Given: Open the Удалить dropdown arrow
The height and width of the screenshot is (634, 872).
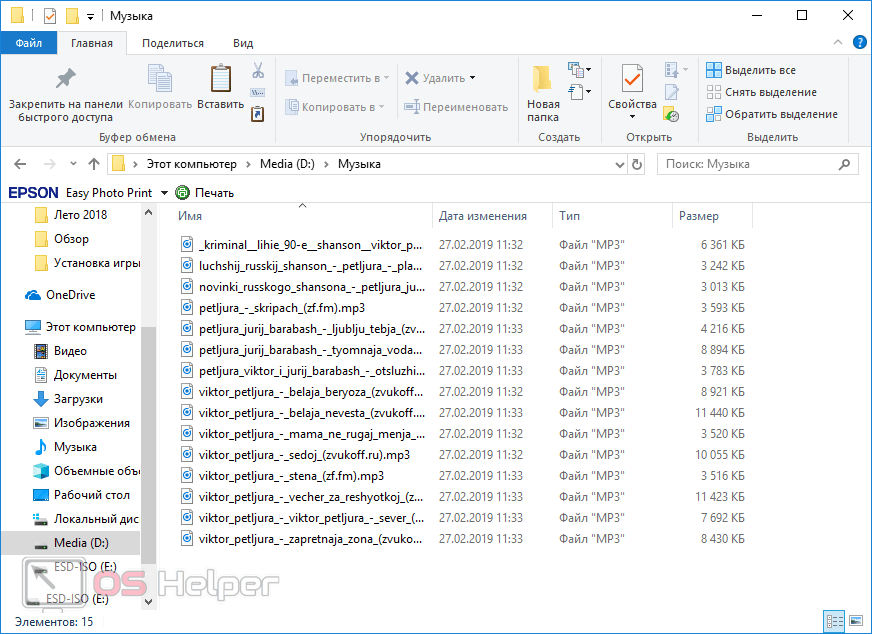Looking at the screenshot, I should tap(472, 78).
